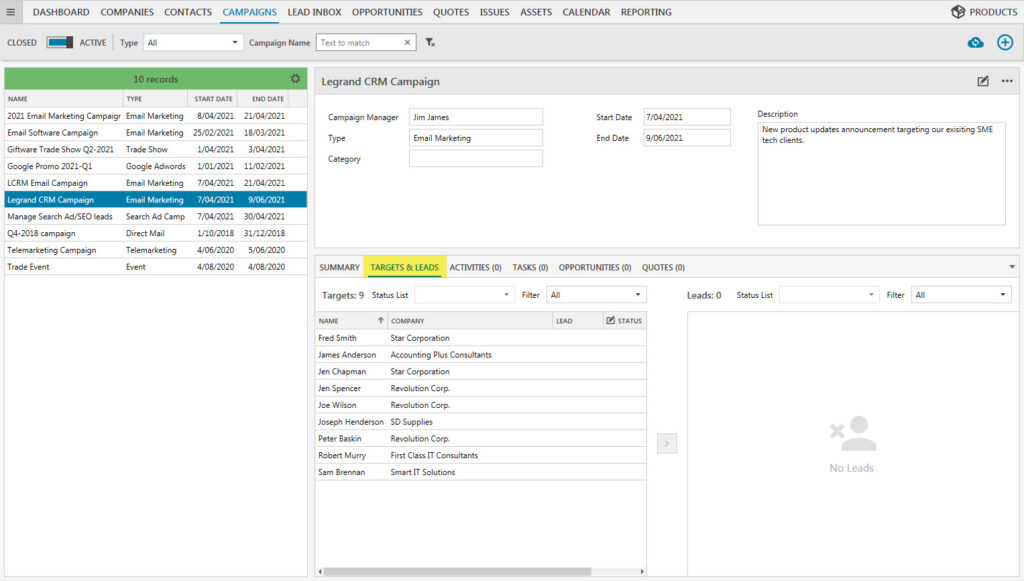Screen dimensions: 1024x581
Task: Select the Trade Event campaign row
Action: point(62,267)
